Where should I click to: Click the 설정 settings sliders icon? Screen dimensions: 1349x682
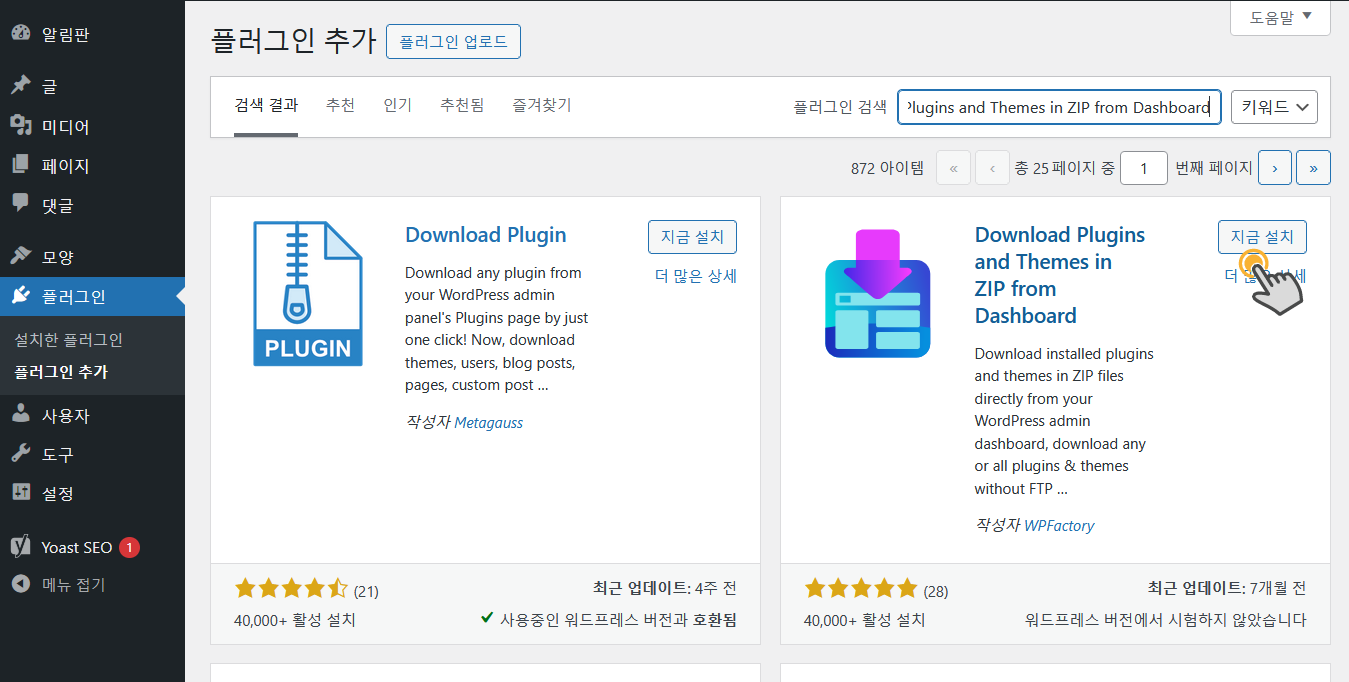(x=21, y=493)
